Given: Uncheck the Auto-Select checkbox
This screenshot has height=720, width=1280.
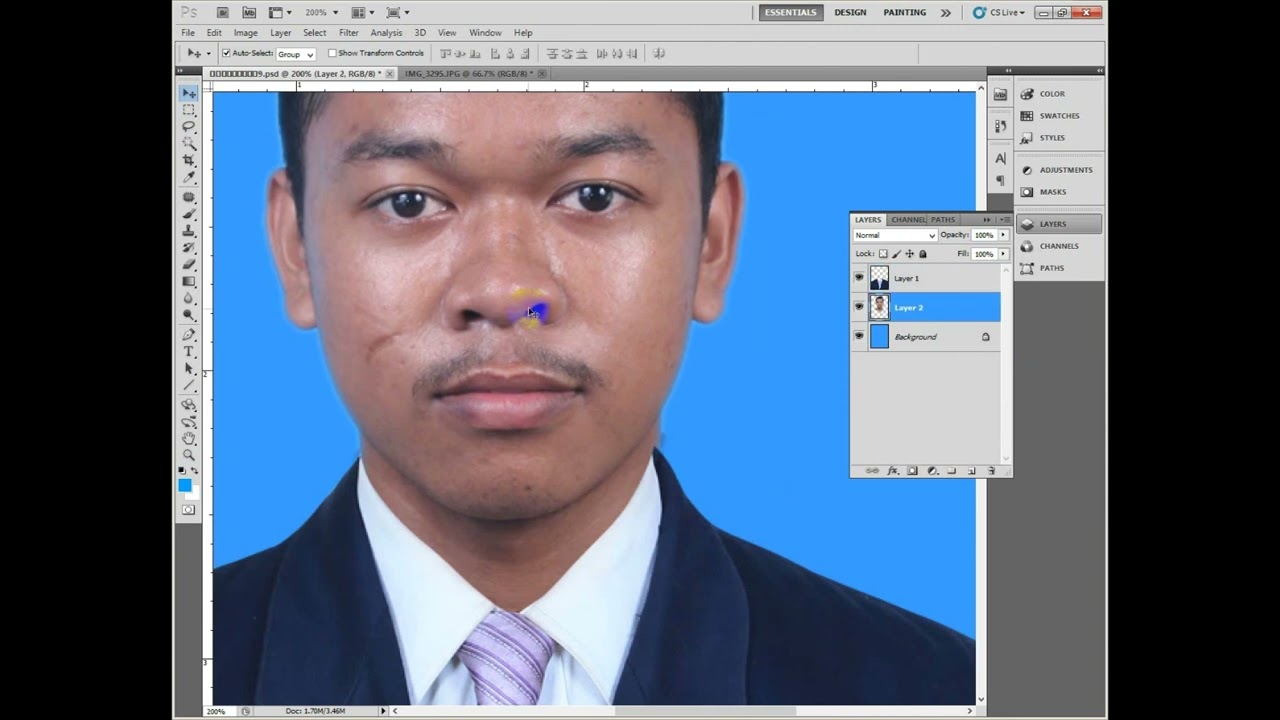Looking at the screenshot, I should (x=226, y=53).
